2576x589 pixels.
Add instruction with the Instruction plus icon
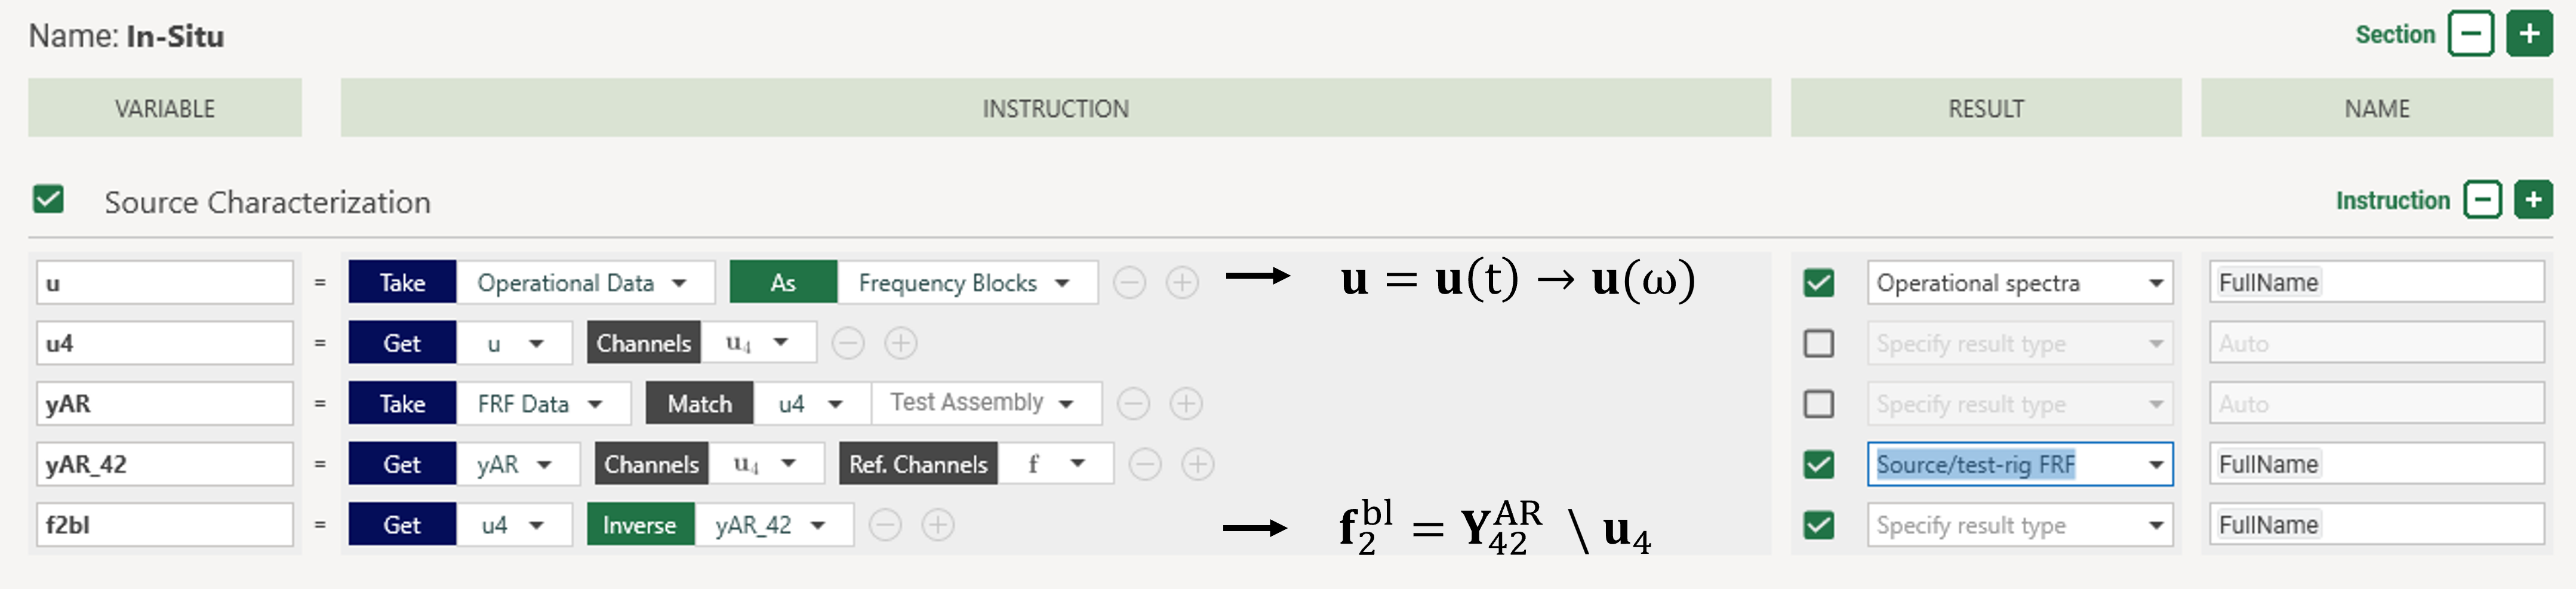[x=2532, y=200]
